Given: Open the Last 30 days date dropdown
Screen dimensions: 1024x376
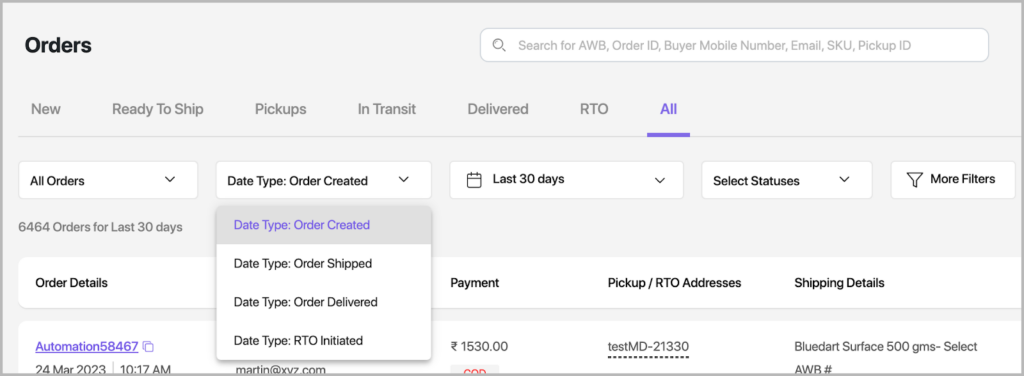Looking at the screenshot, I should [x=566, y=180].
